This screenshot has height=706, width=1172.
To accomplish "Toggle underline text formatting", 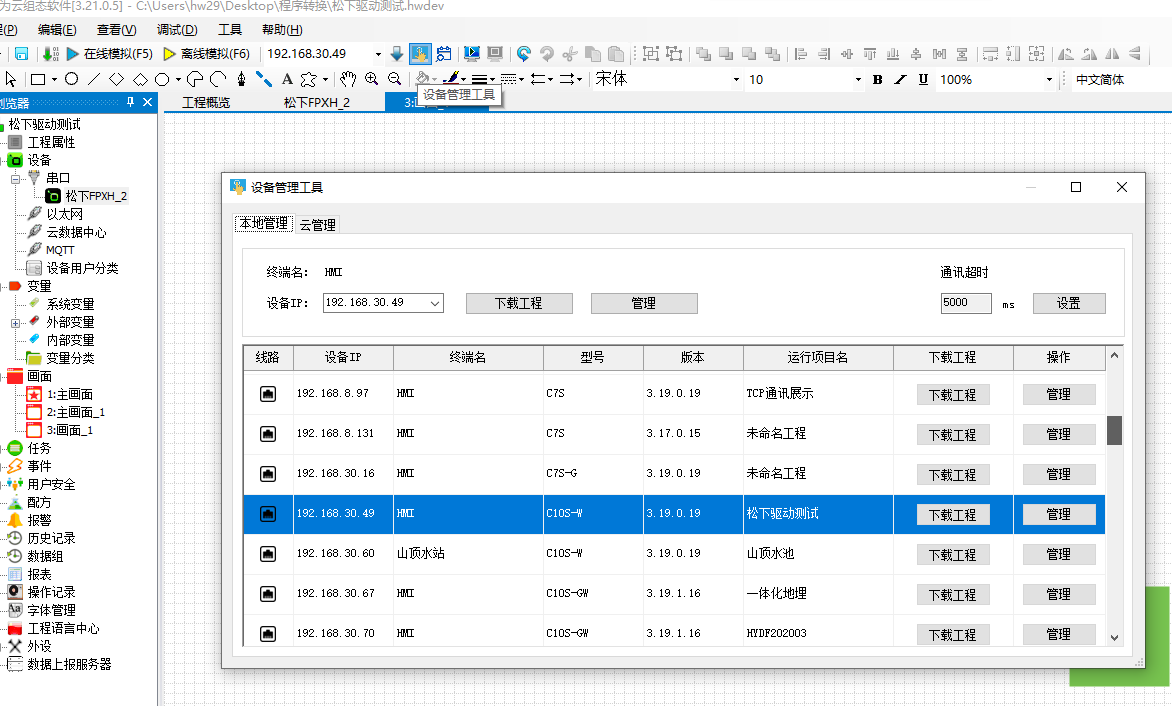I will (923, 79).
